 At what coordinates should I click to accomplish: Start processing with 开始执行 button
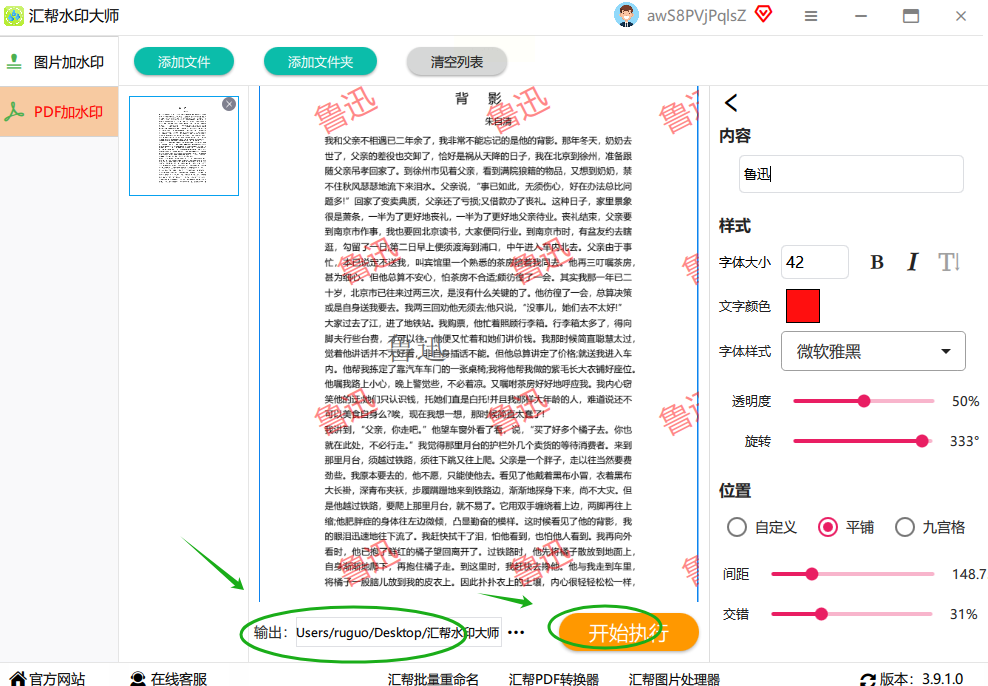pos(629,632)
